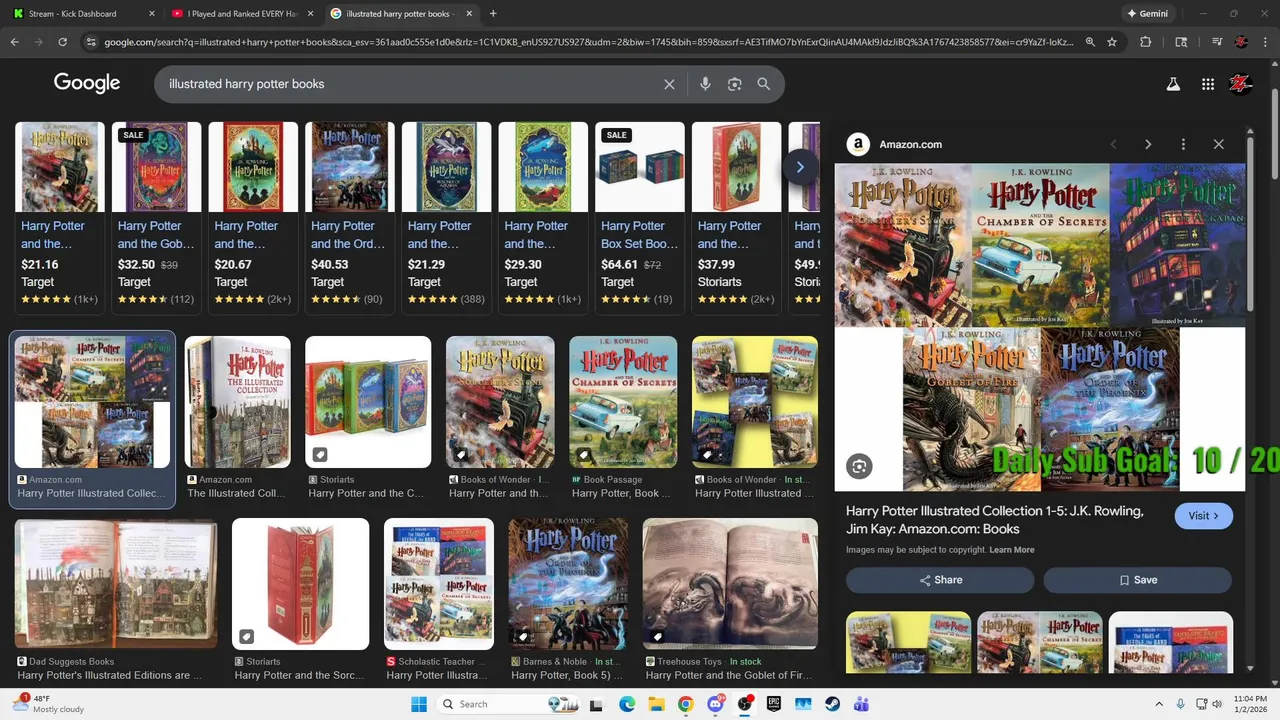Open the $21.16 Target product card

tap(60, 217)
